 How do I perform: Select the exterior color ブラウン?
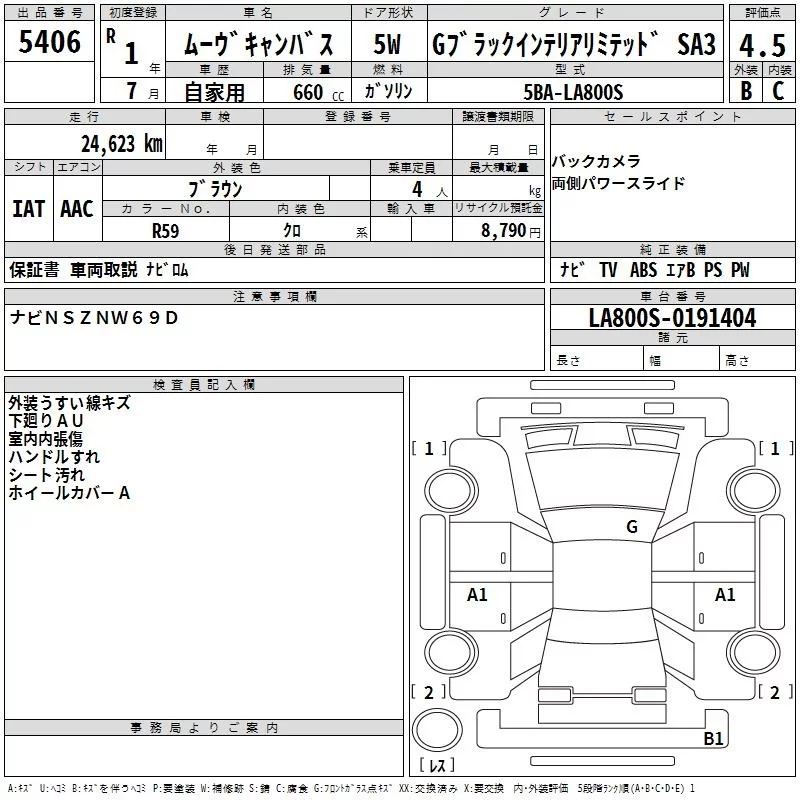[x=215, y=189]
